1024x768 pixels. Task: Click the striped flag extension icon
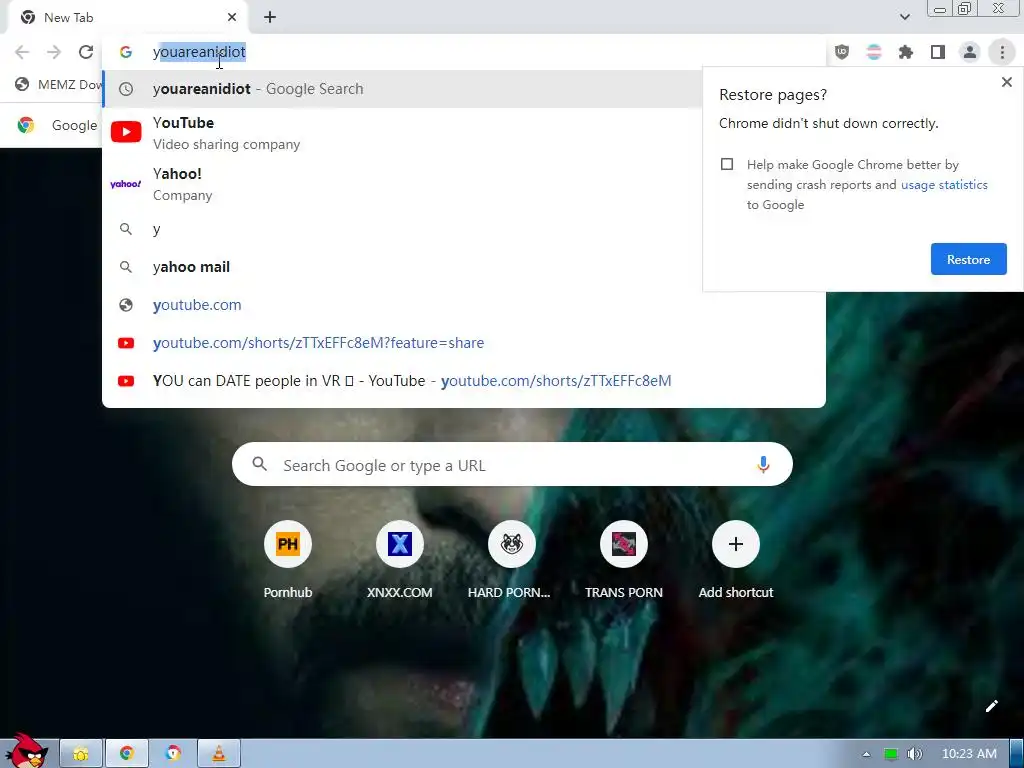(x=874, y=52)
